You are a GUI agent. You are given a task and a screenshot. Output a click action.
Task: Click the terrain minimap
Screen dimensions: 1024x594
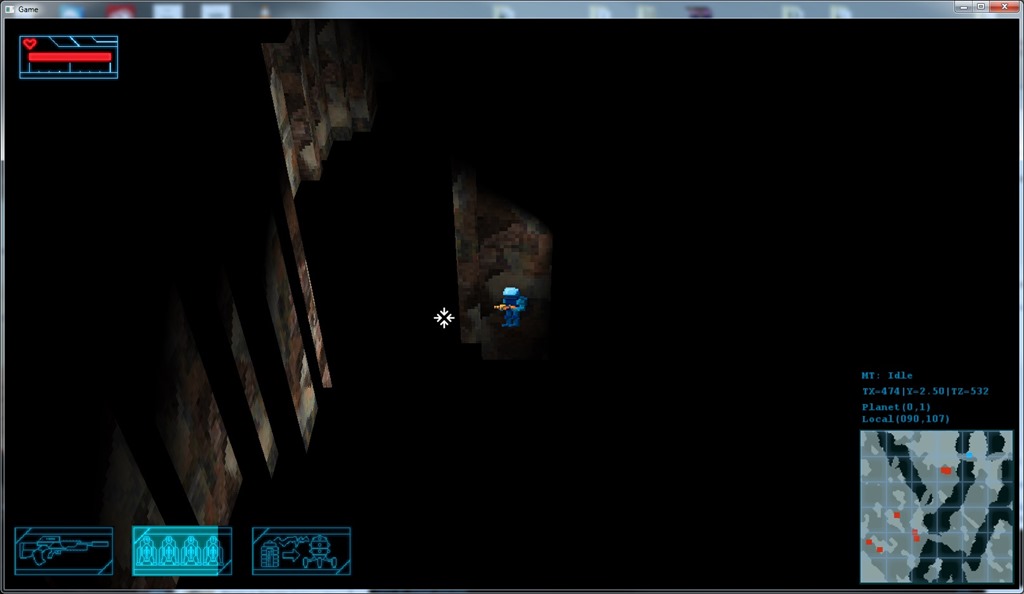coord(936,507)
